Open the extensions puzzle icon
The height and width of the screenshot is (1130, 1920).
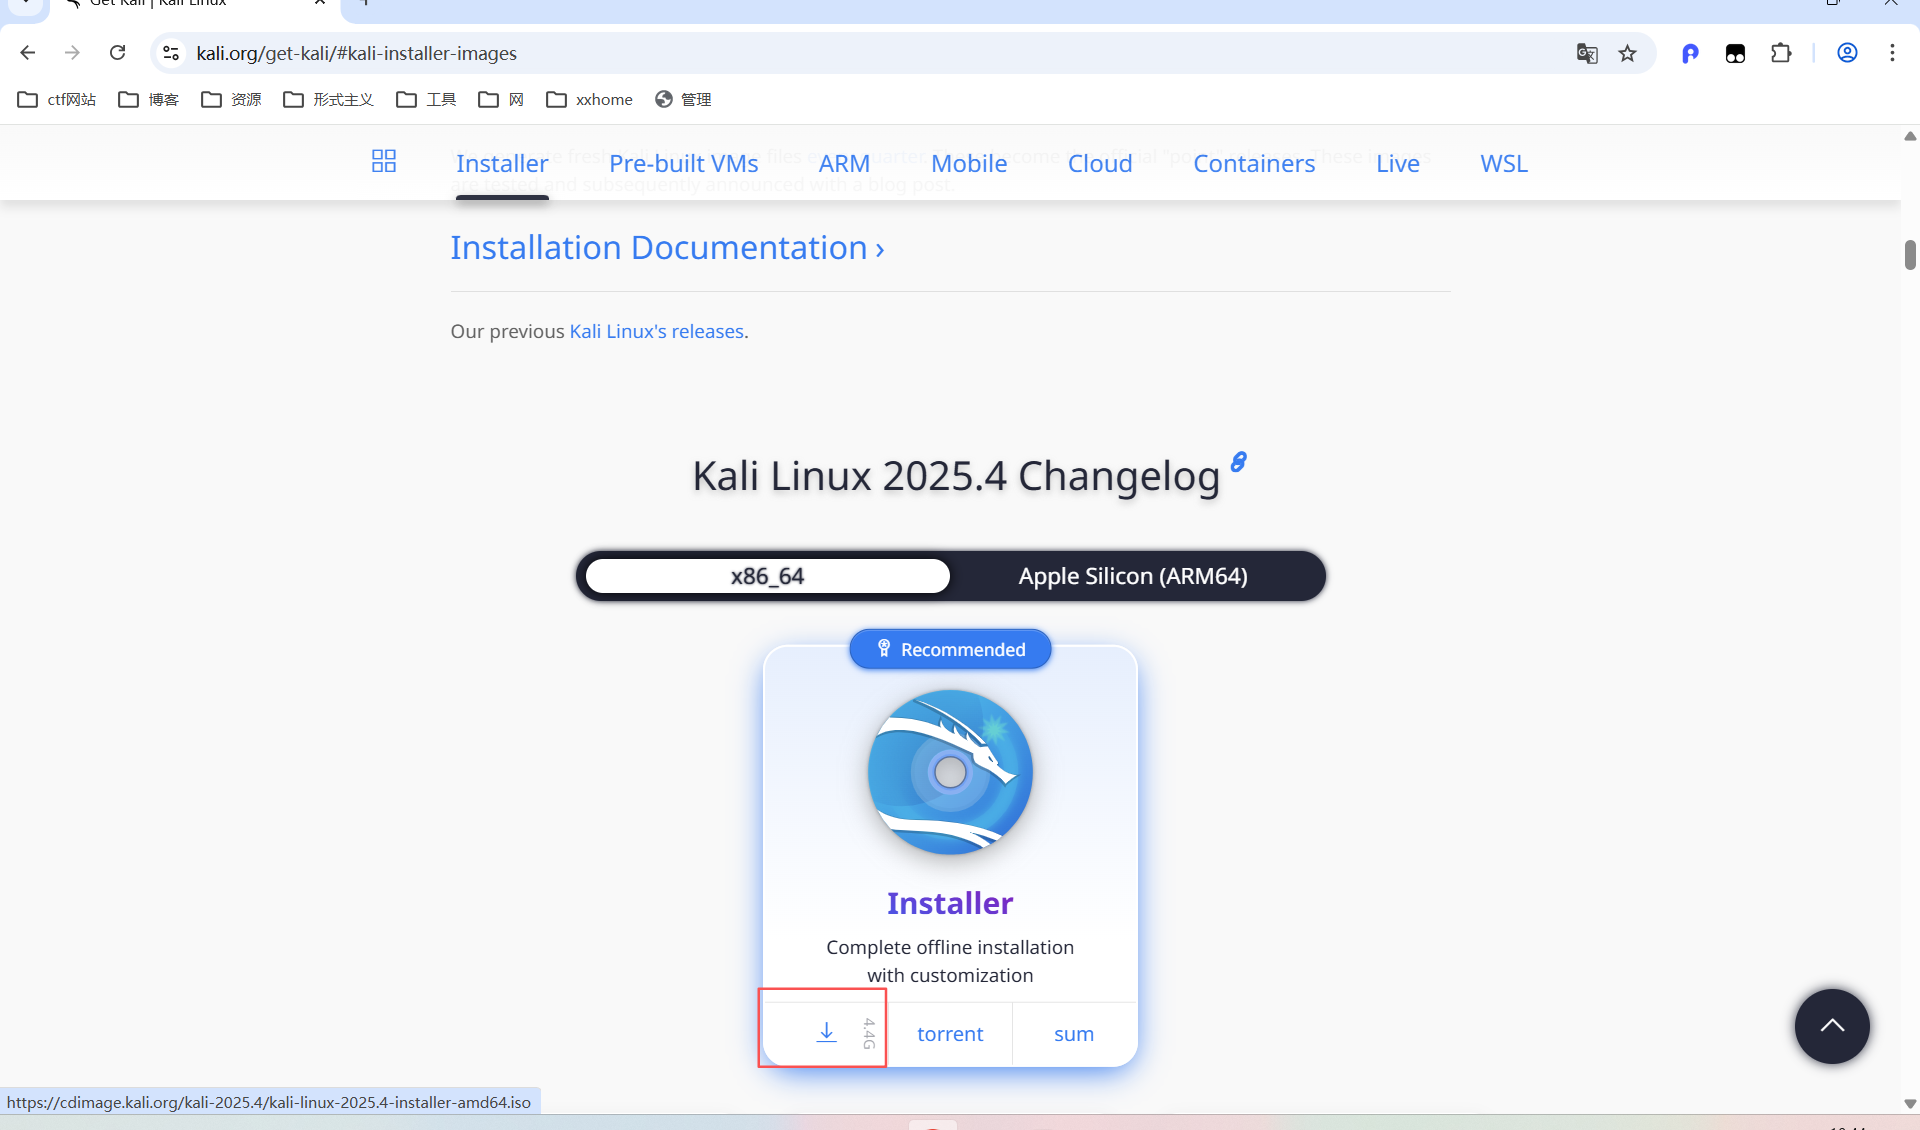(1781, 53)
